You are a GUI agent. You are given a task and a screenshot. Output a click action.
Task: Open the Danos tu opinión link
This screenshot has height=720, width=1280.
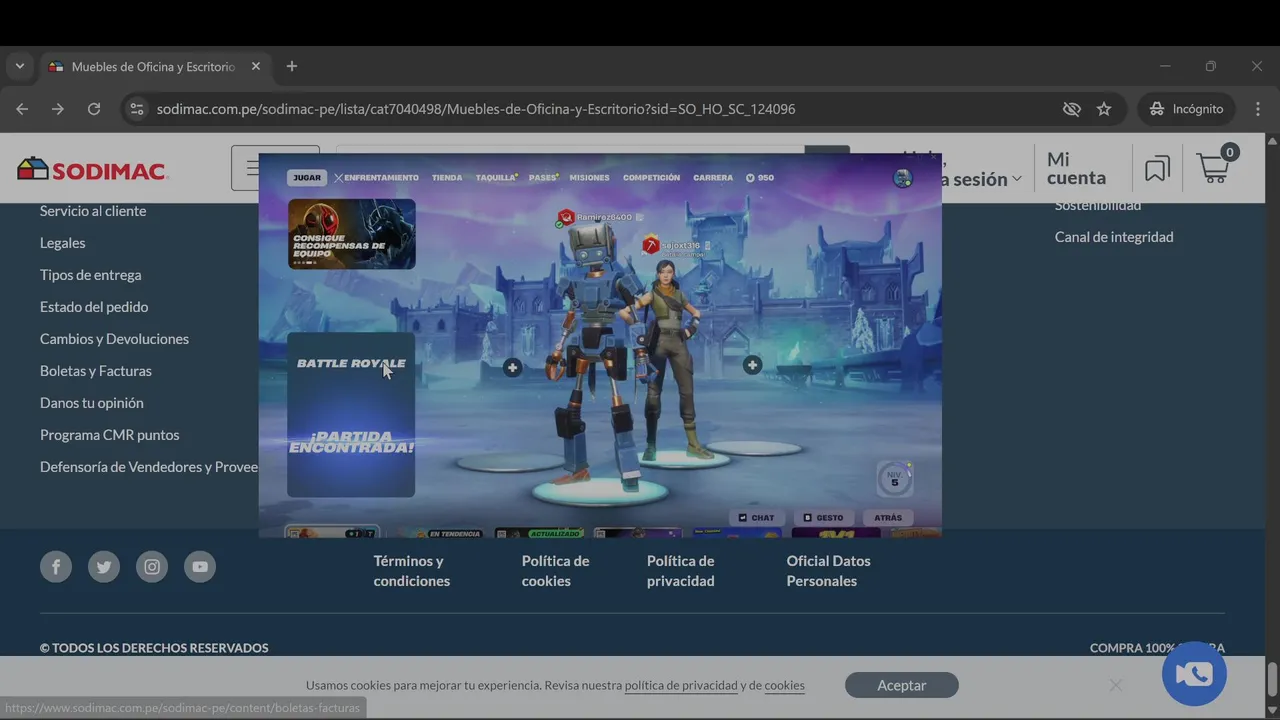[92, 403]
